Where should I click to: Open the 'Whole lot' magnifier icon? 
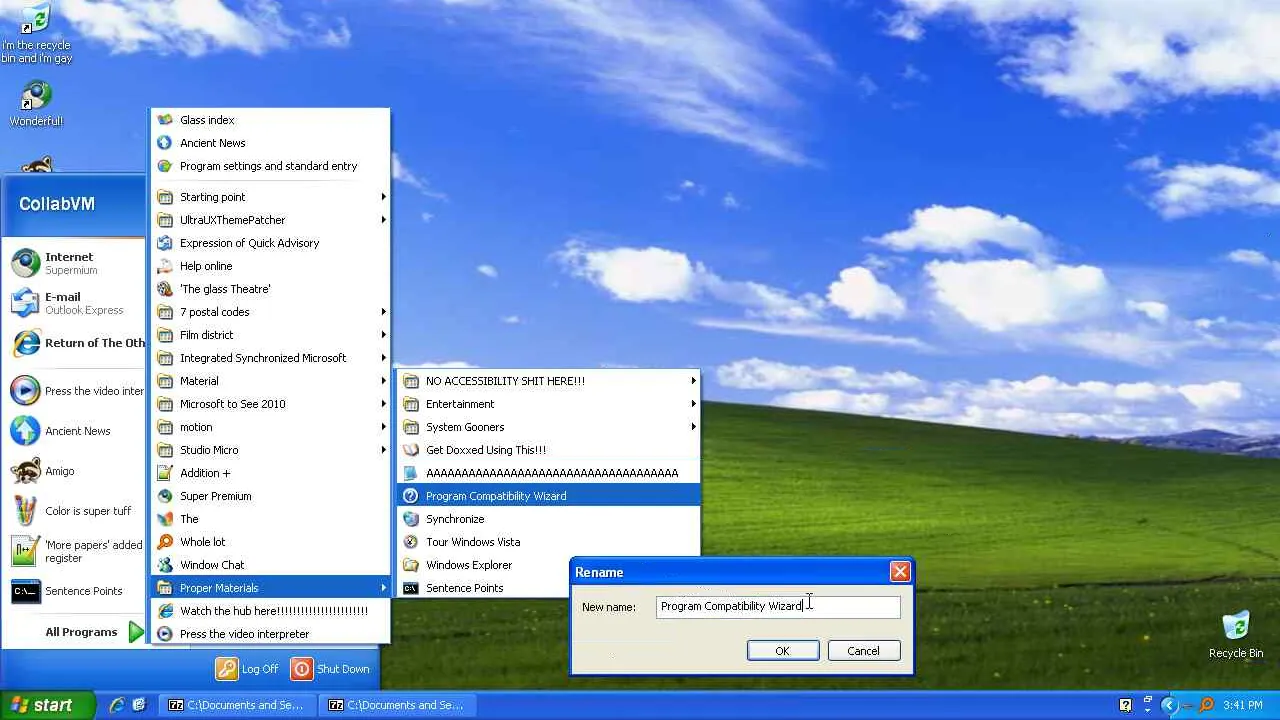165,542
